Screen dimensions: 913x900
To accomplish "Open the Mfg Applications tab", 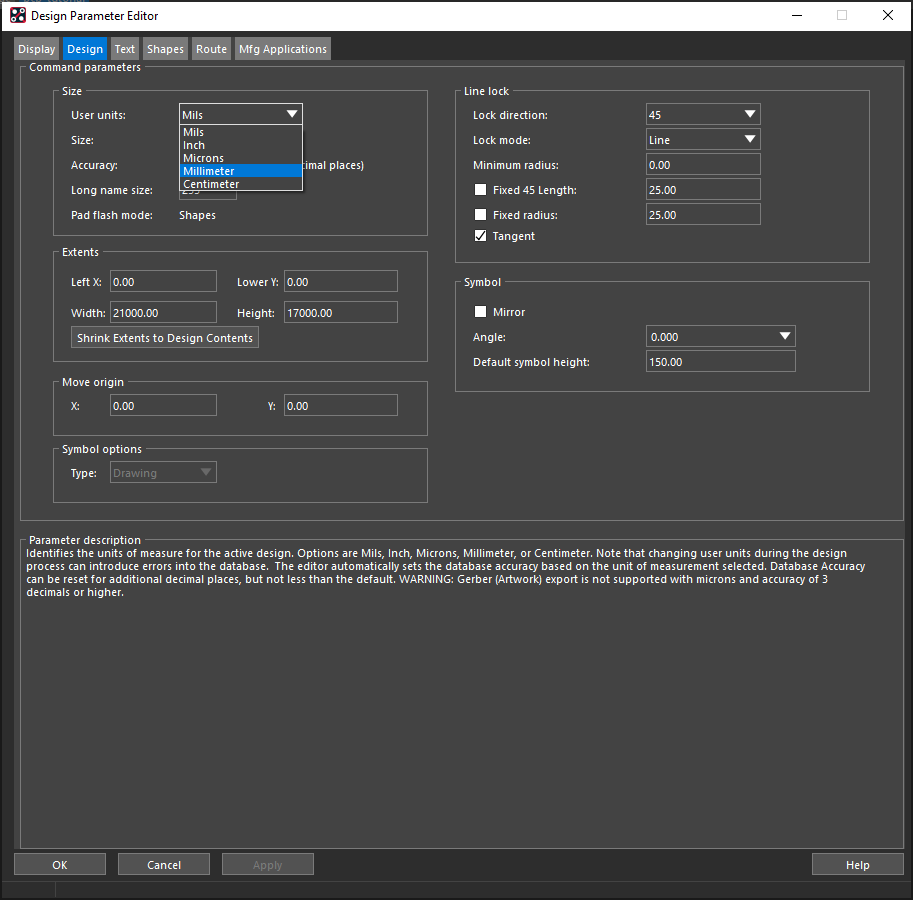I will pos(283,49).
